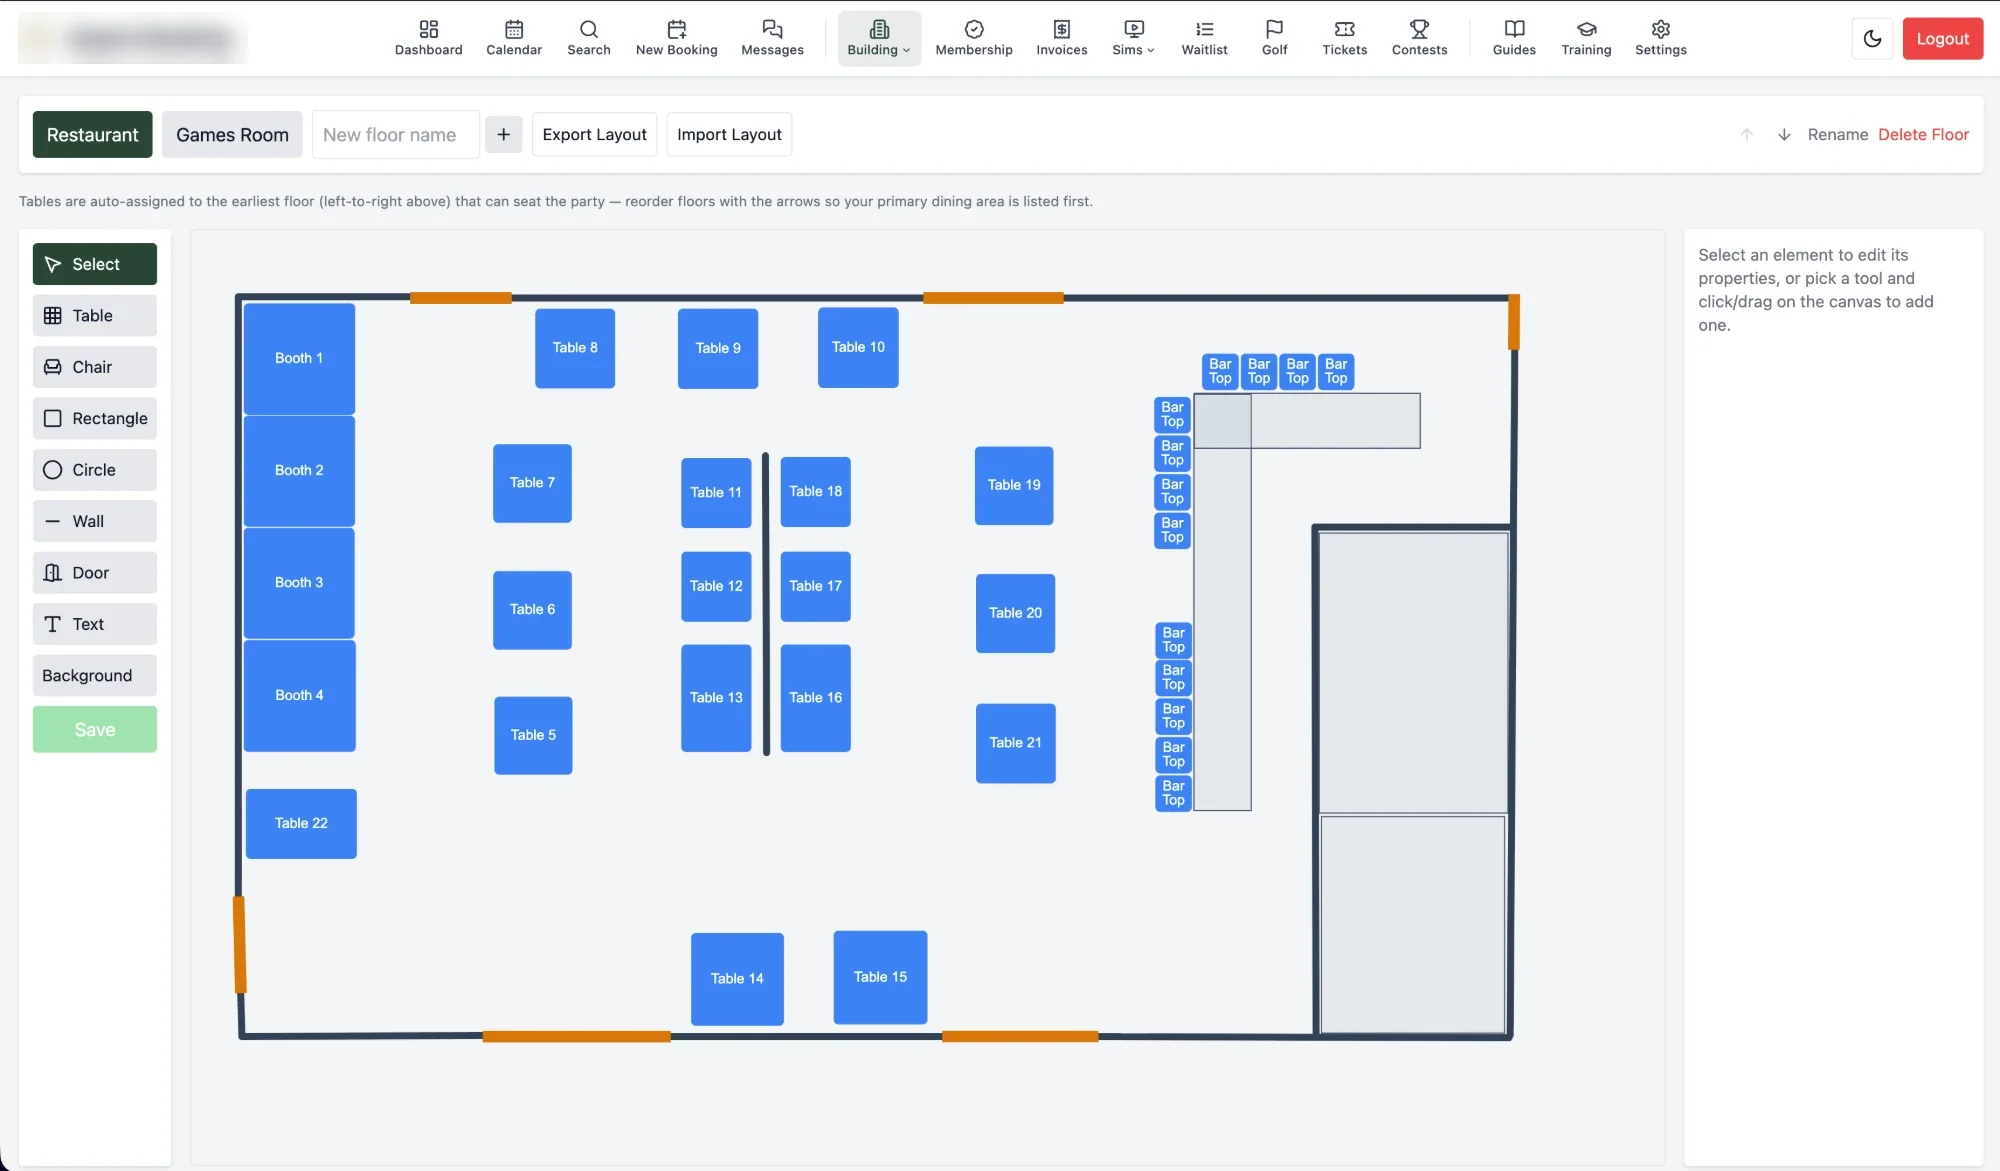The height and width of the screenshot is (1171, 2000).
Task: Select Table 8 on the floor plan
Action: pos(575,348)
